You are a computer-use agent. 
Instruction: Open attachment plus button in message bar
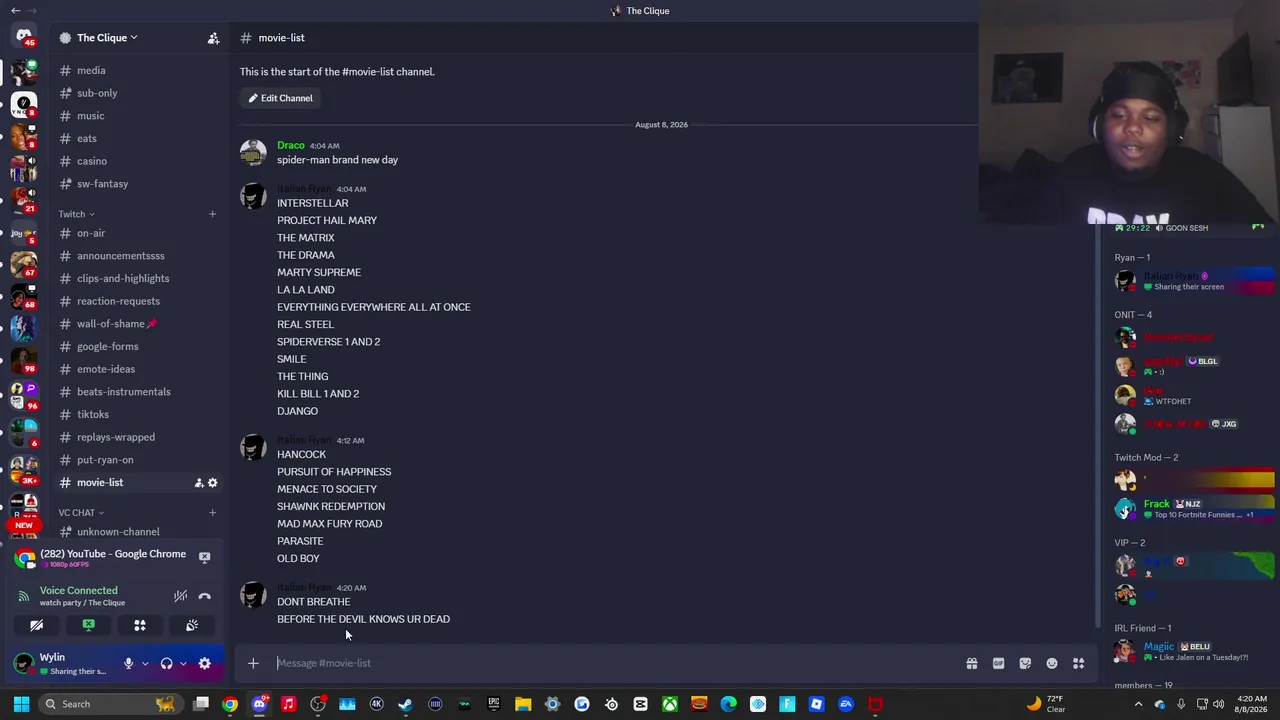[253, 663]
